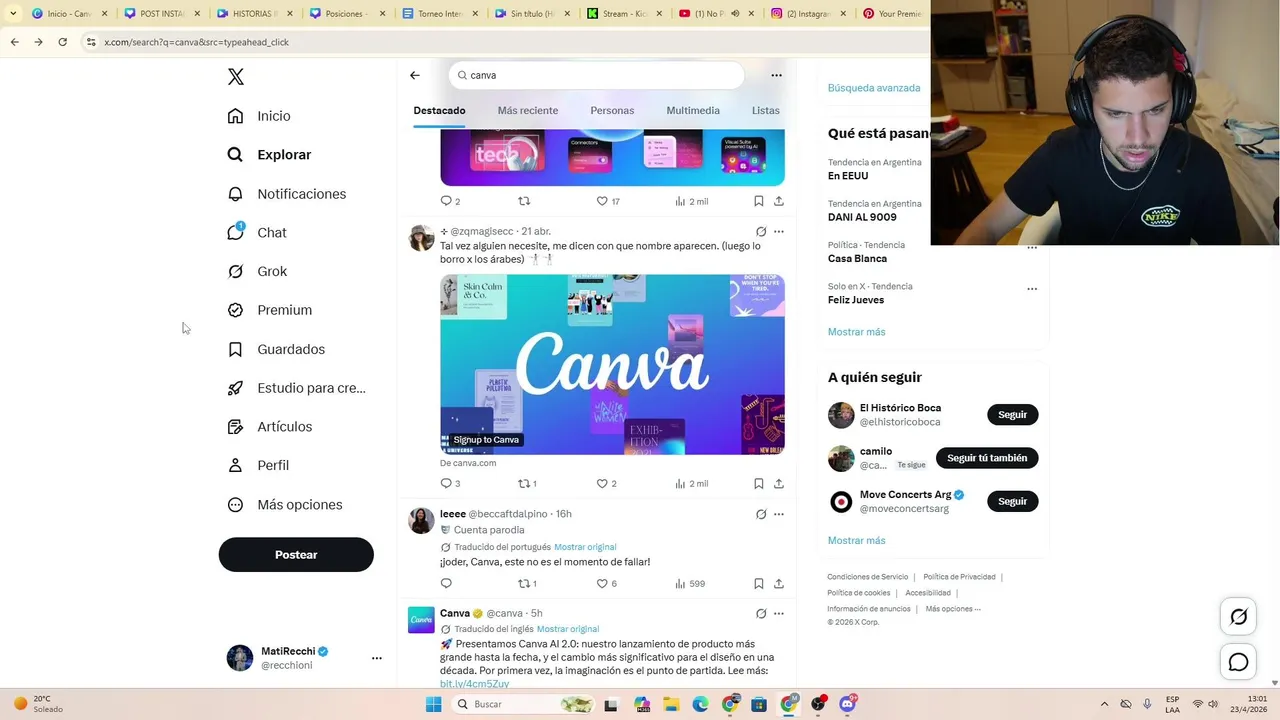Bookmark the @zqmagisecc post
Image resolution: width=1280 pixels, height=720 pixels.
(759, 483)
